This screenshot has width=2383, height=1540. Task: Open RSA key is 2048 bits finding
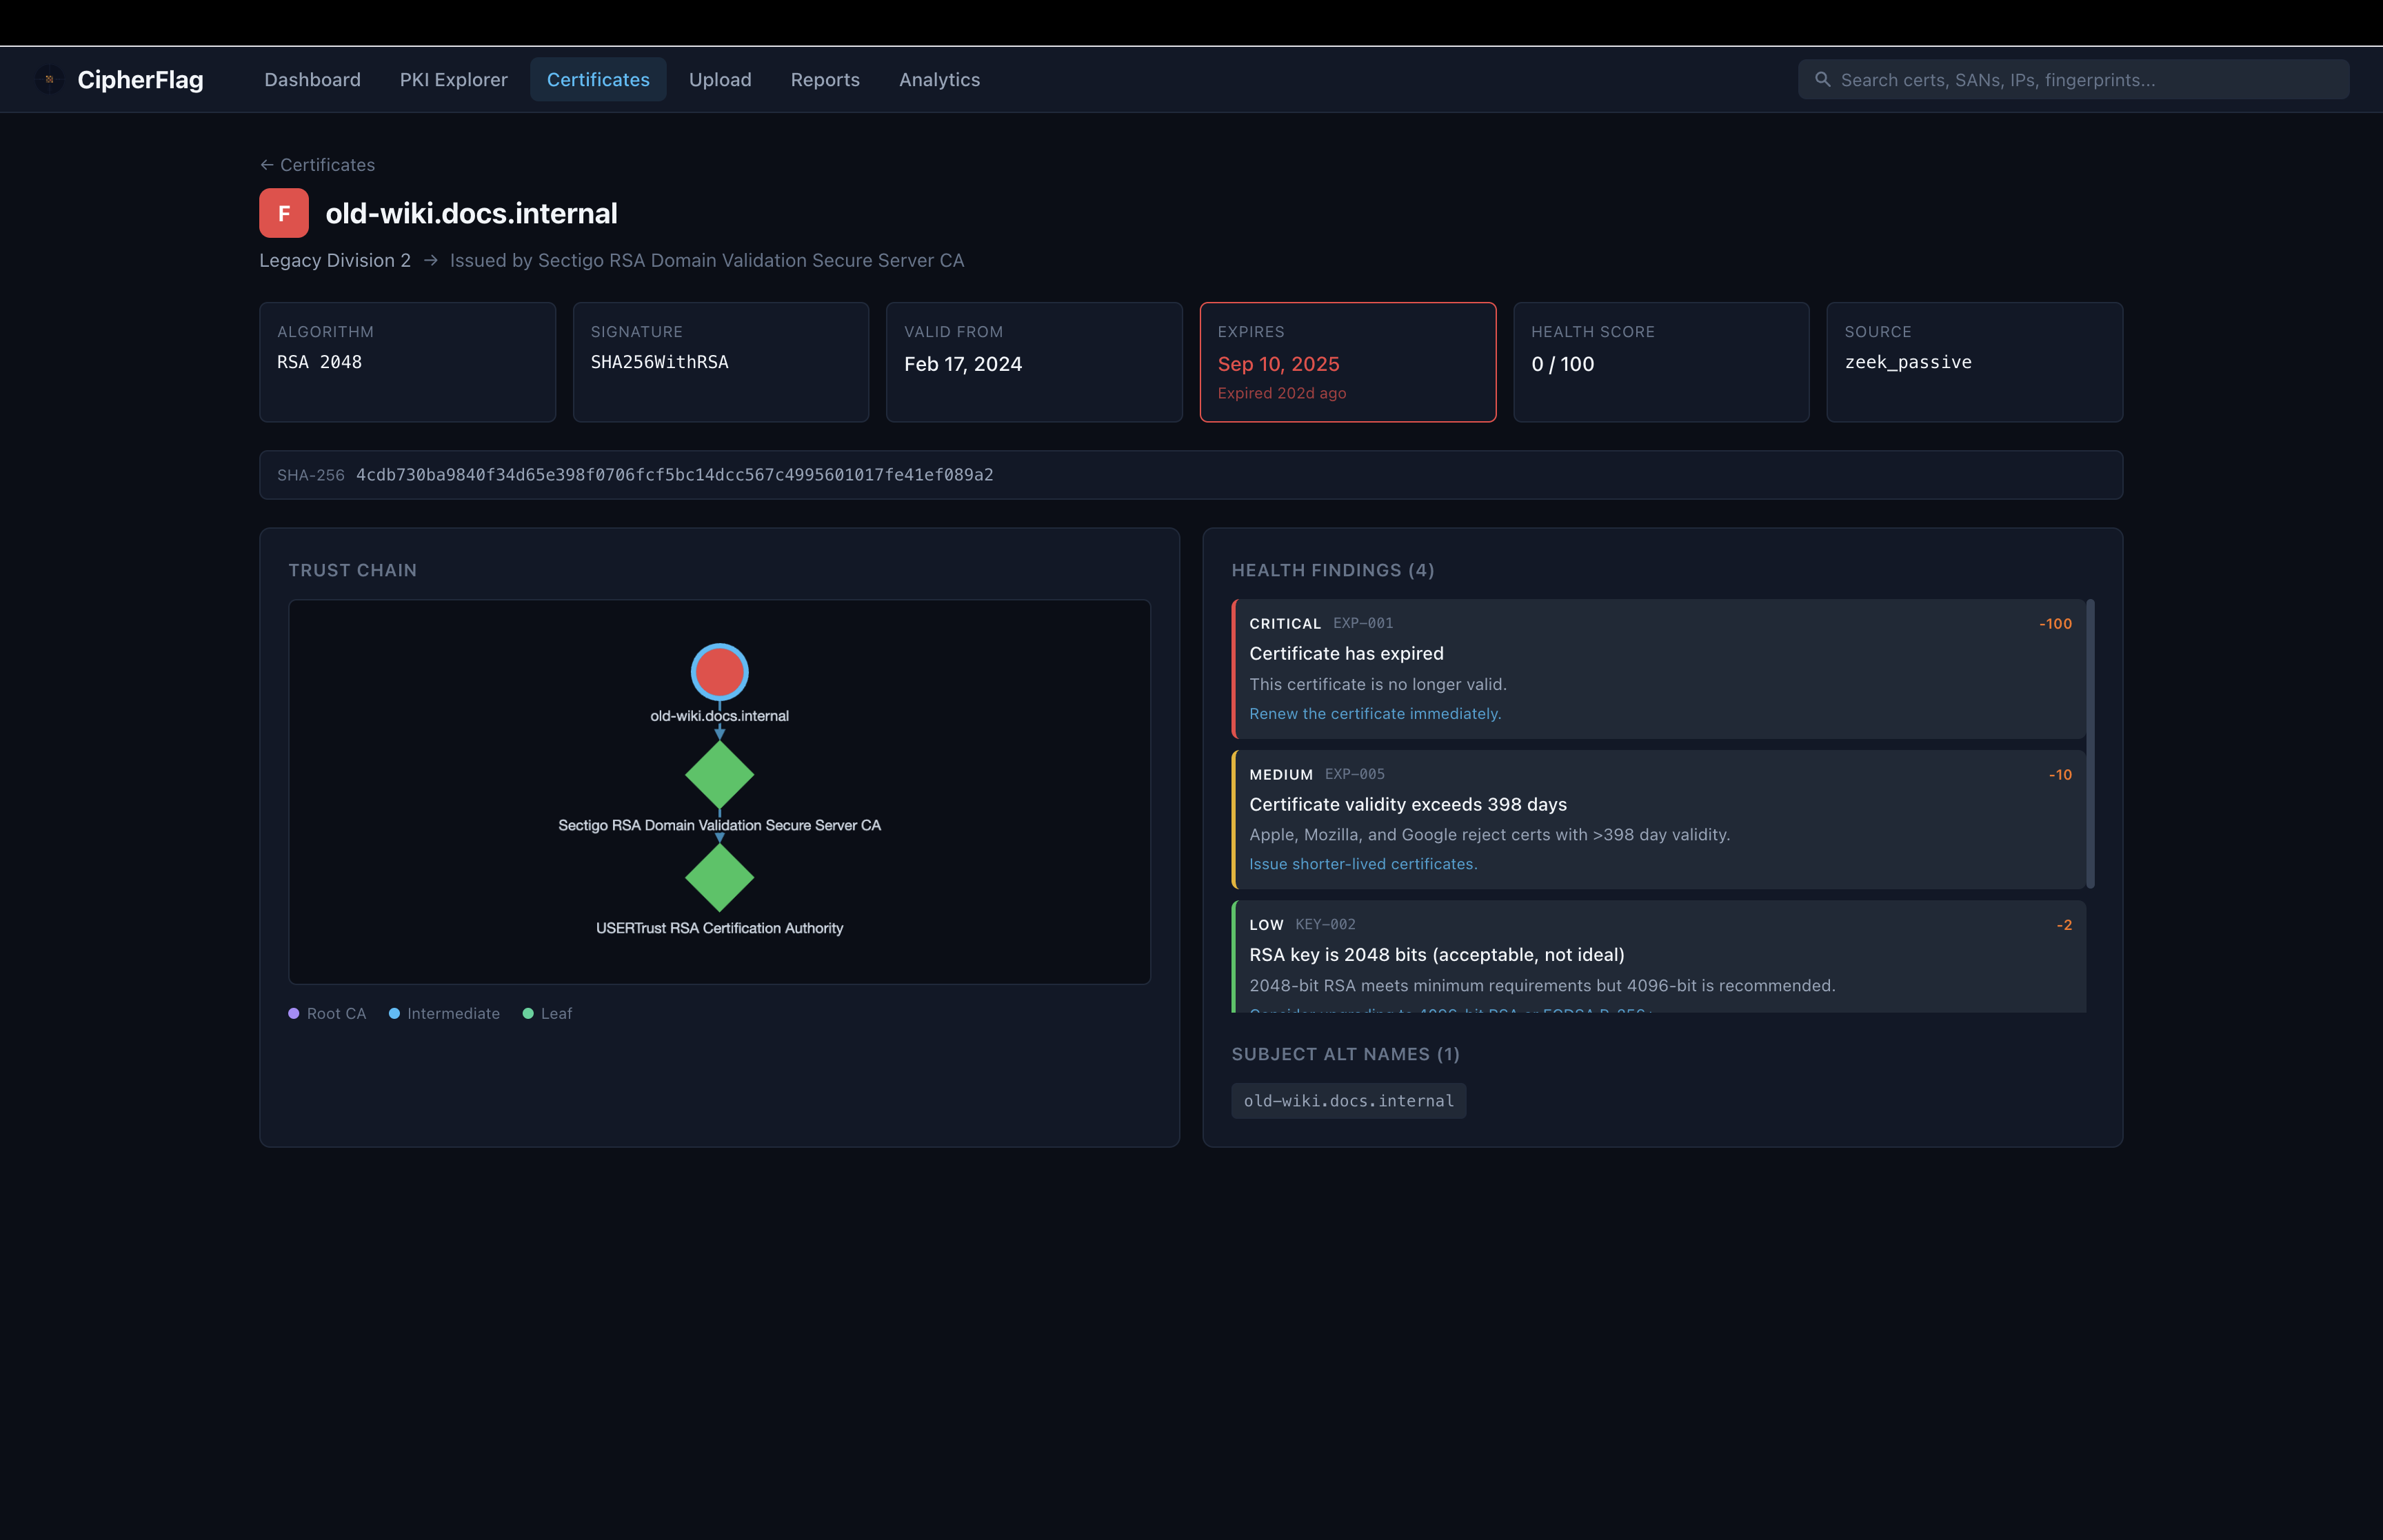click(1659, 957)
